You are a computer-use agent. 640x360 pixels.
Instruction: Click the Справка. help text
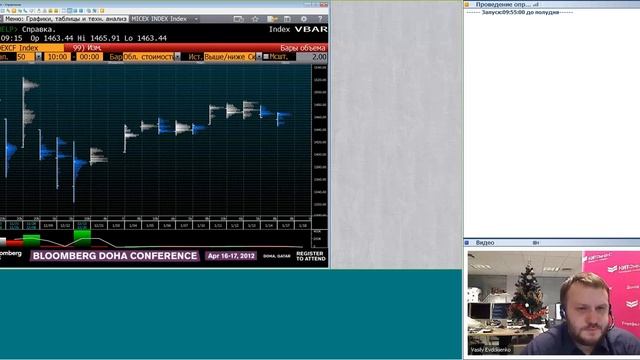click(x=39, y=29)
